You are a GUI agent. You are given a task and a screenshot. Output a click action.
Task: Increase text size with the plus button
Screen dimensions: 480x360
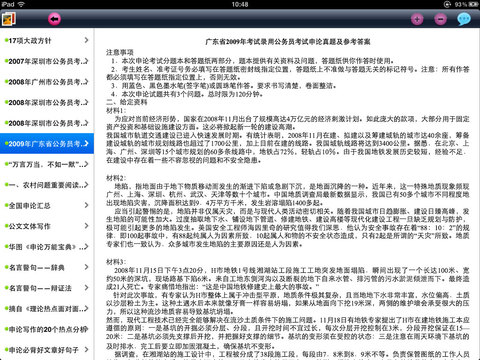[417, 19]
